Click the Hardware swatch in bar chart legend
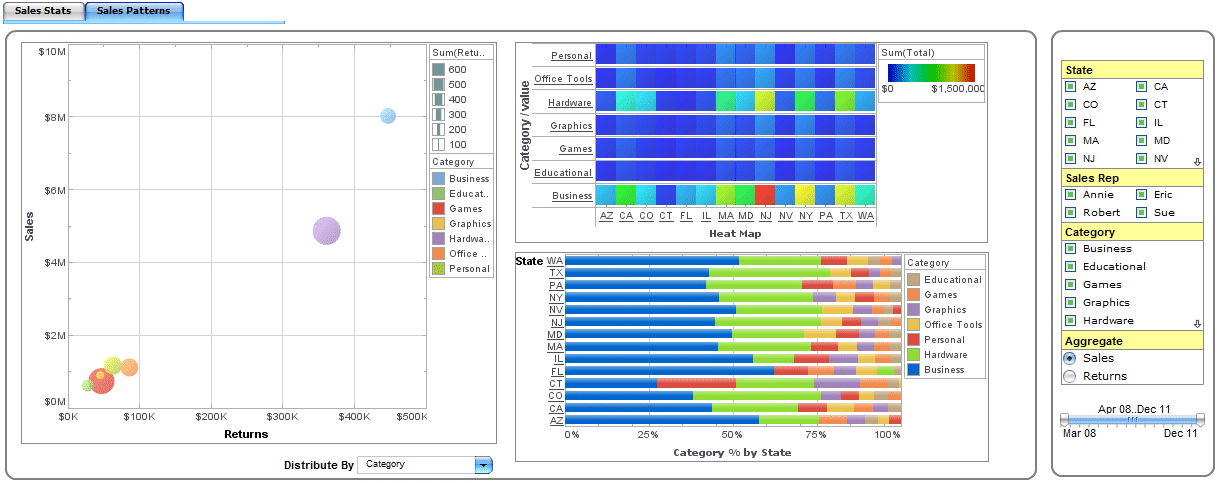 (912, 355)
